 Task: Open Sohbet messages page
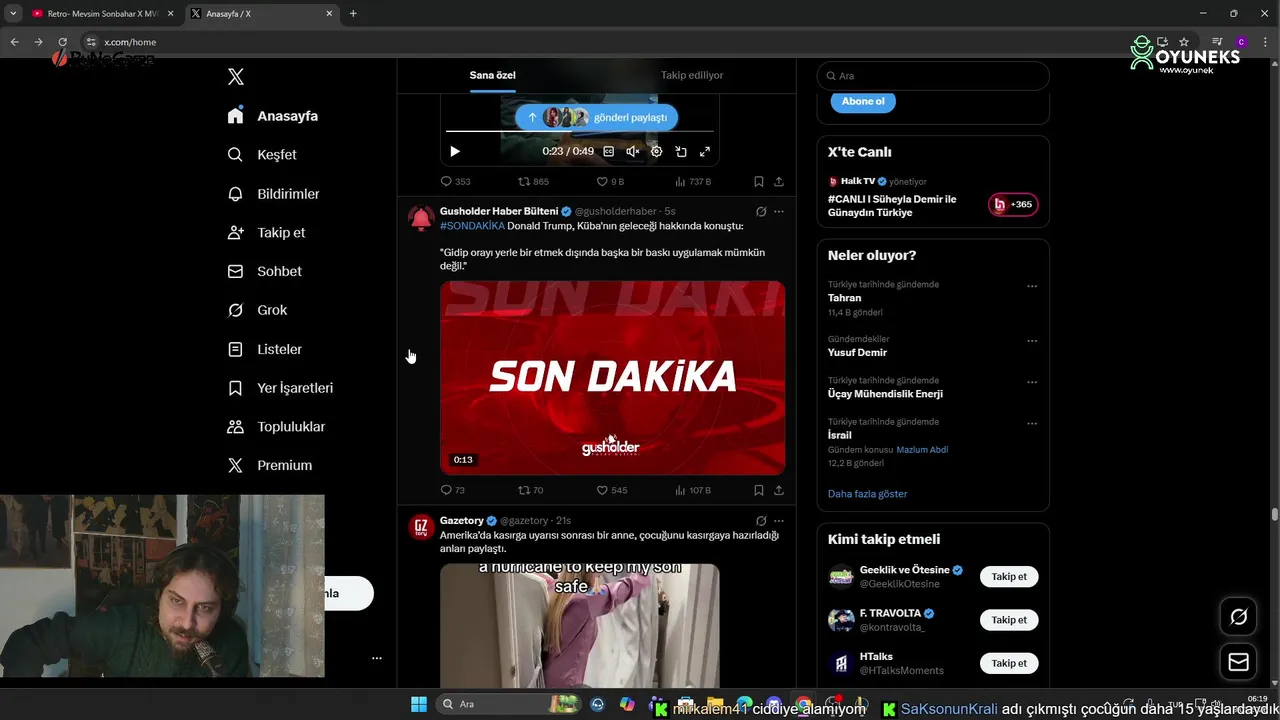click(x=264, y=271)
